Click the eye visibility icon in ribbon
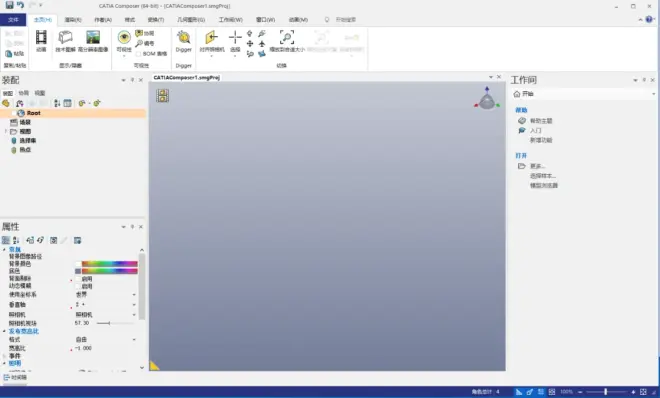Image resolution: width=660 pixels, height=398 pixels. click(124, 37)
